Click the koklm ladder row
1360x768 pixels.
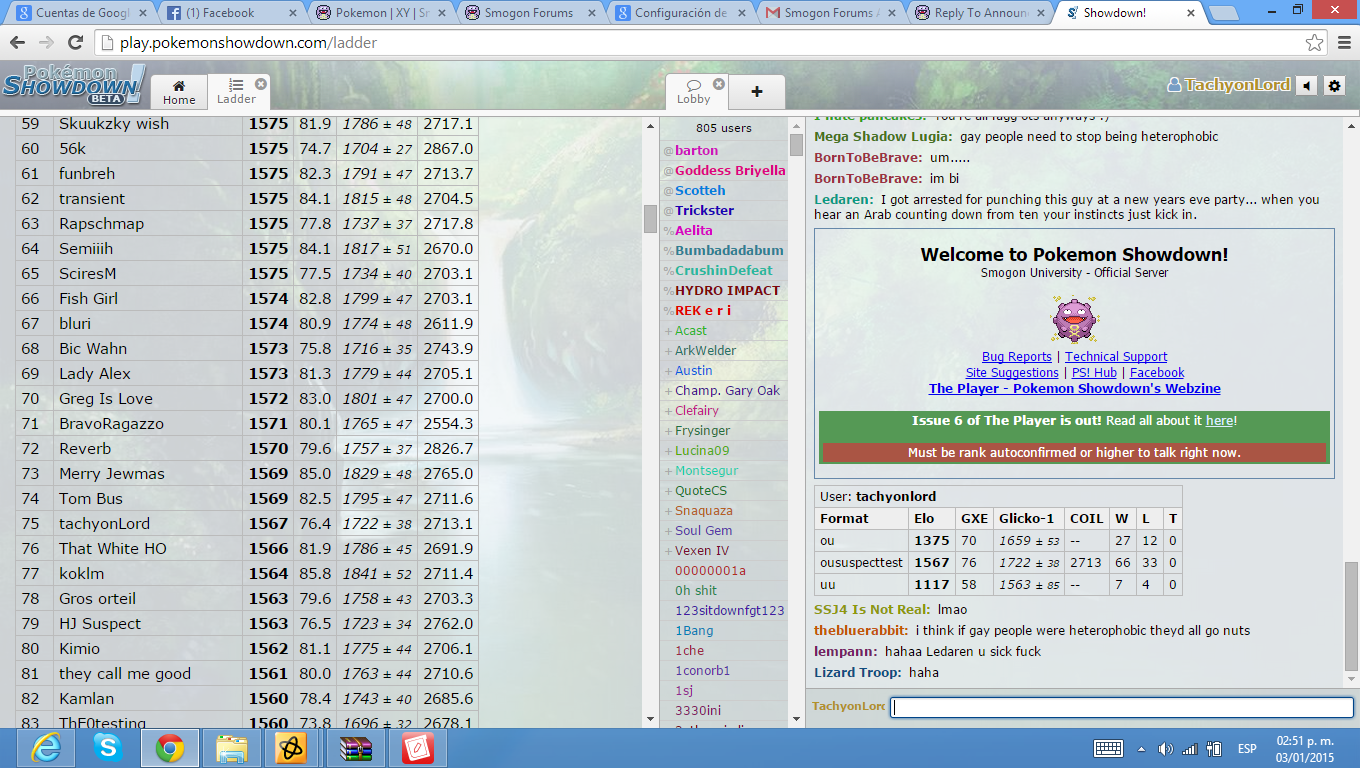coord(247,574)
